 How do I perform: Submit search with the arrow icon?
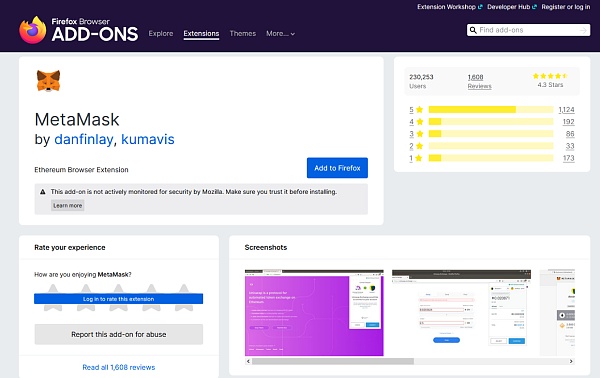583,30
